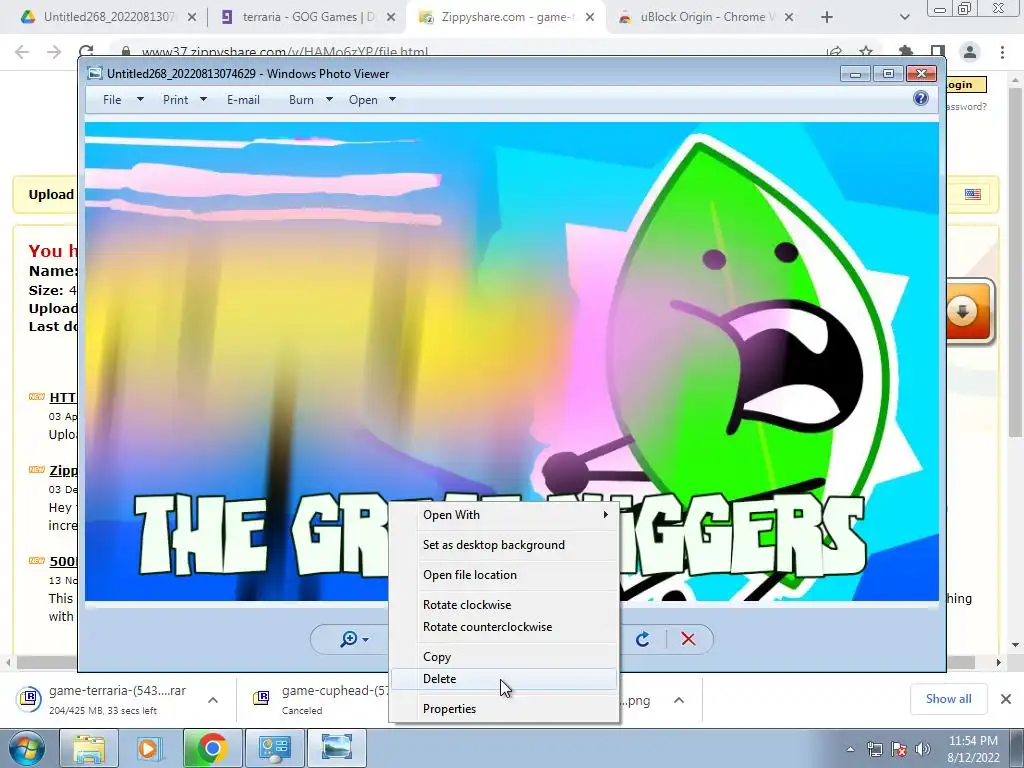The image size is (1024, 768).
Task: Click the Chrome address bar URL
Action: point(285,52)
